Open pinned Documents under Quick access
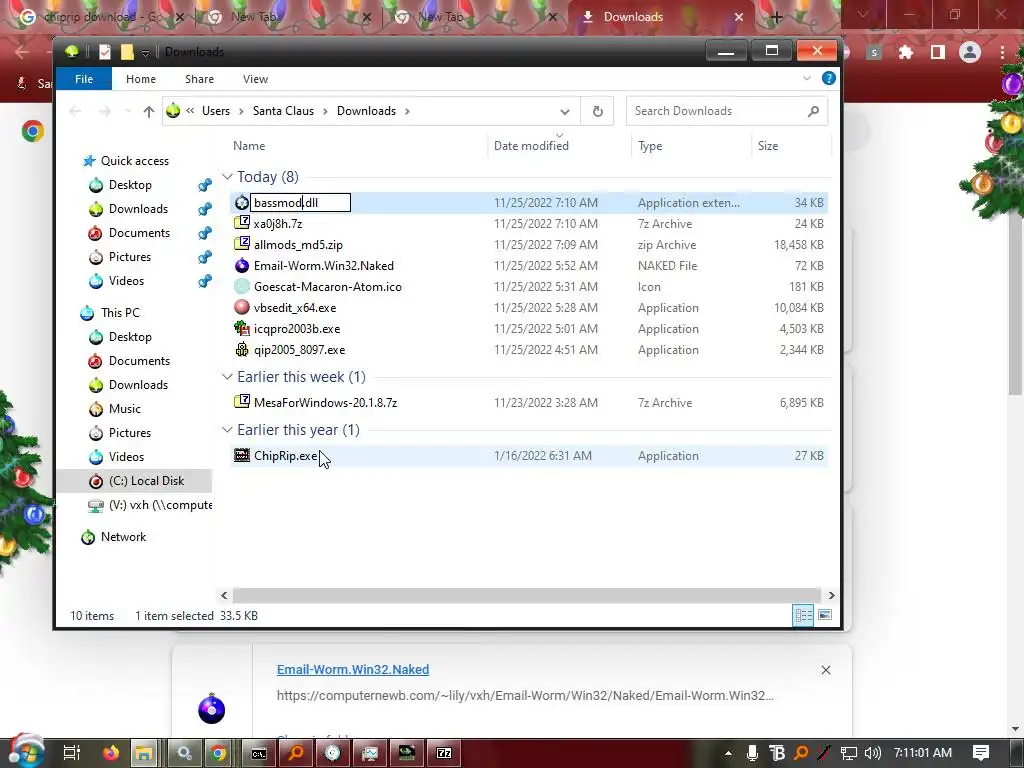 tap(139, 232)
